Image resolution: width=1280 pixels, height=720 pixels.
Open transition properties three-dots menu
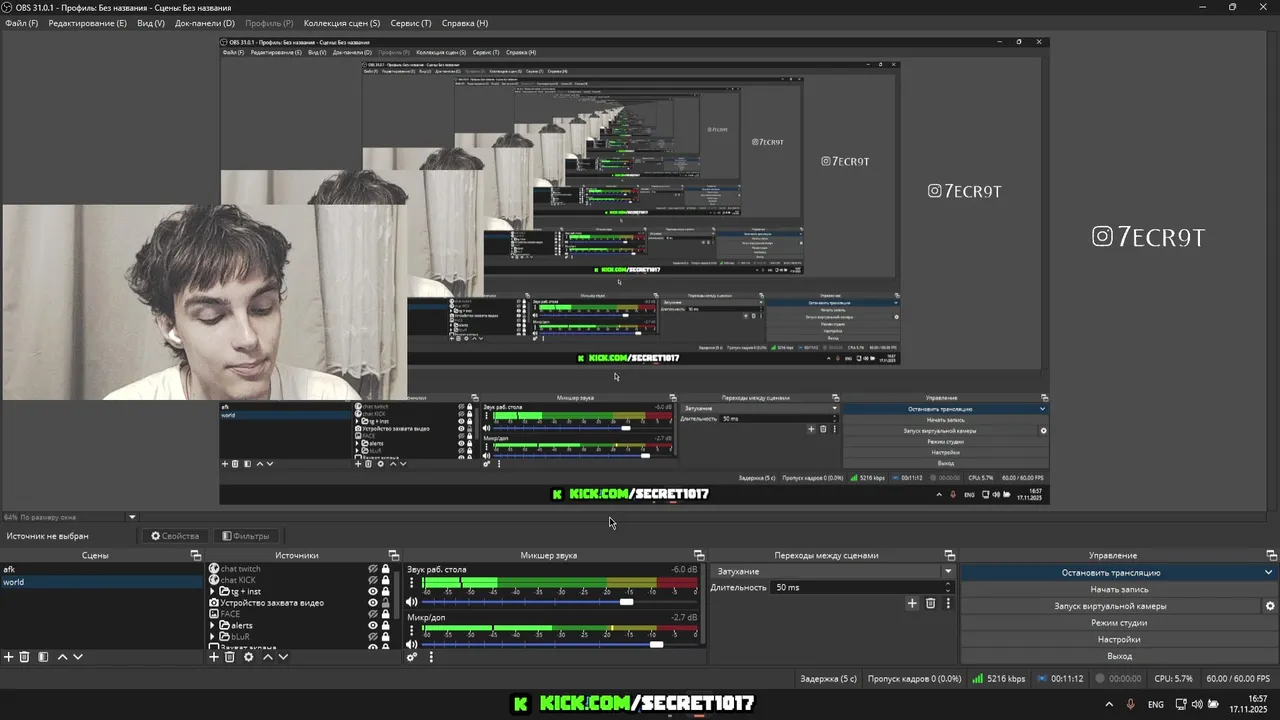click(948, 603)
